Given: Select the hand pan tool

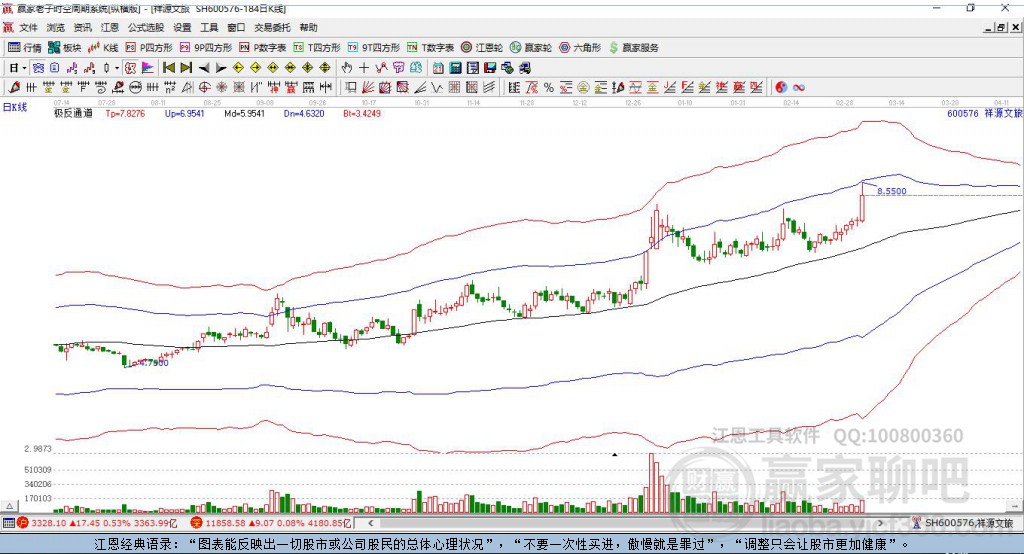Looking at the screenshot, I should point(347,68).
